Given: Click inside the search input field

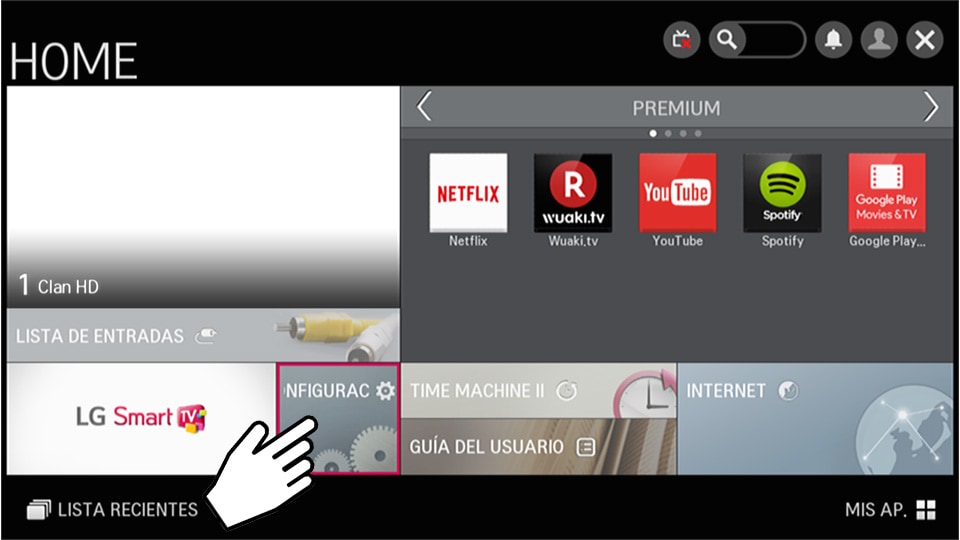Looking at the screenshot, I should pos(773,40).
